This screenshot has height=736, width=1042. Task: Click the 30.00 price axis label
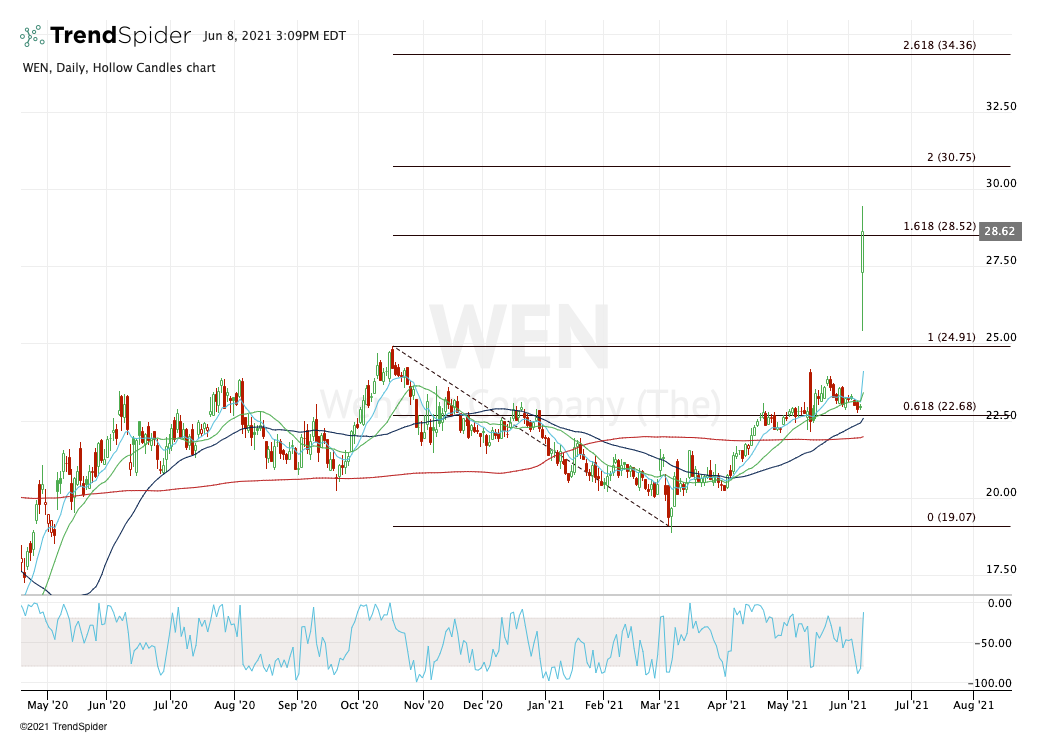[1001, 183]
